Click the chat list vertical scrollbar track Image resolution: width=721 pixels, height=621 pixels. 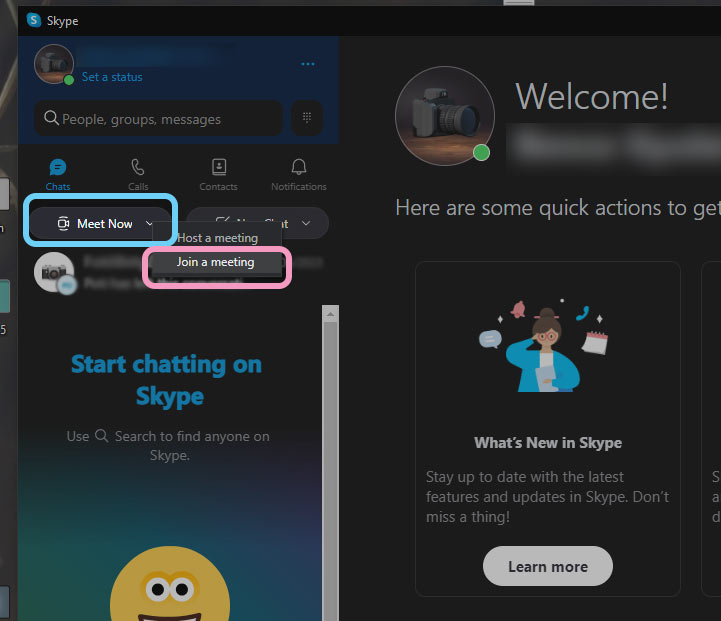pyautogui.click(x=330, y=471)
